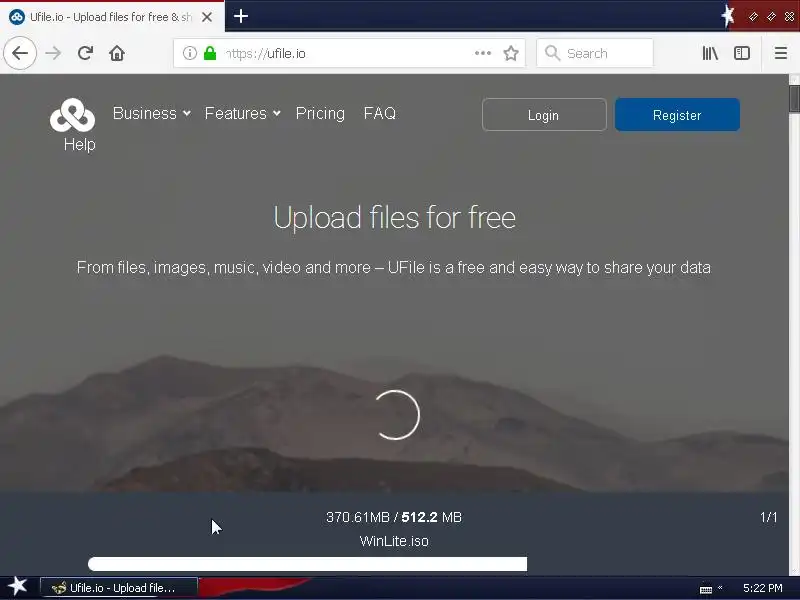800x600 pixels.
Task: Click the Upload files for free heading
Action: coord(394,218)
